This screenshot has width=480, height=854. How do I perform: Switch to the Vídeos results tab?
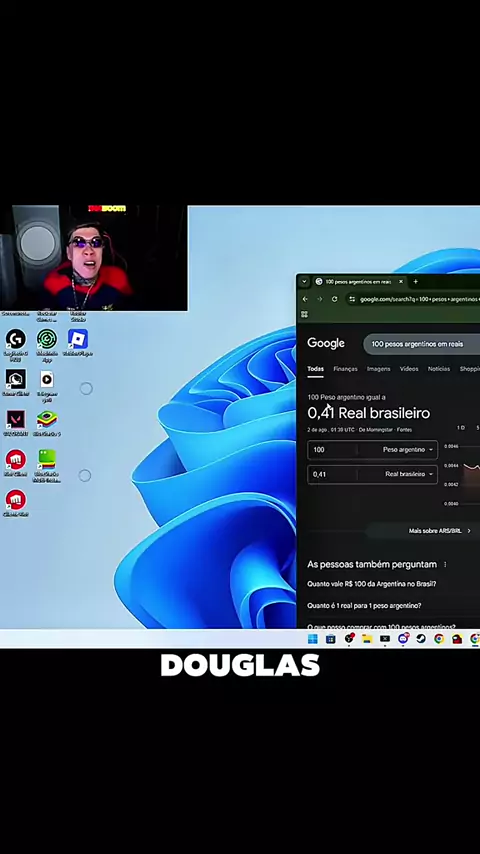(x=409, y=369)
